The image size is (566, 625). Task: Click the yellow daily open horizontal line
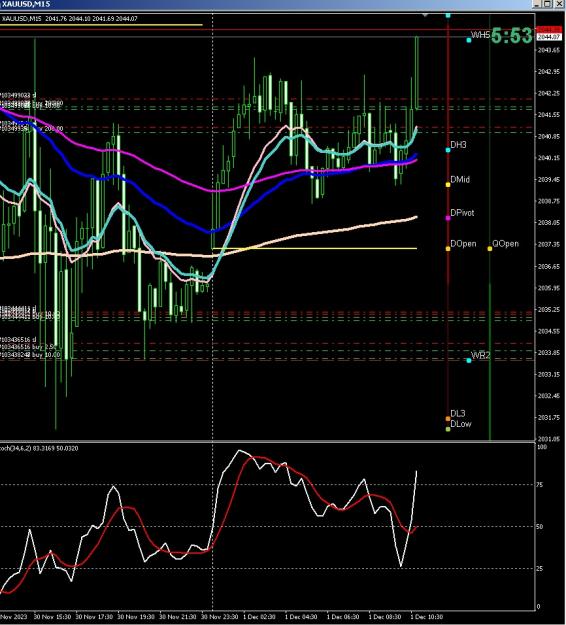click(x=314, y=248)
